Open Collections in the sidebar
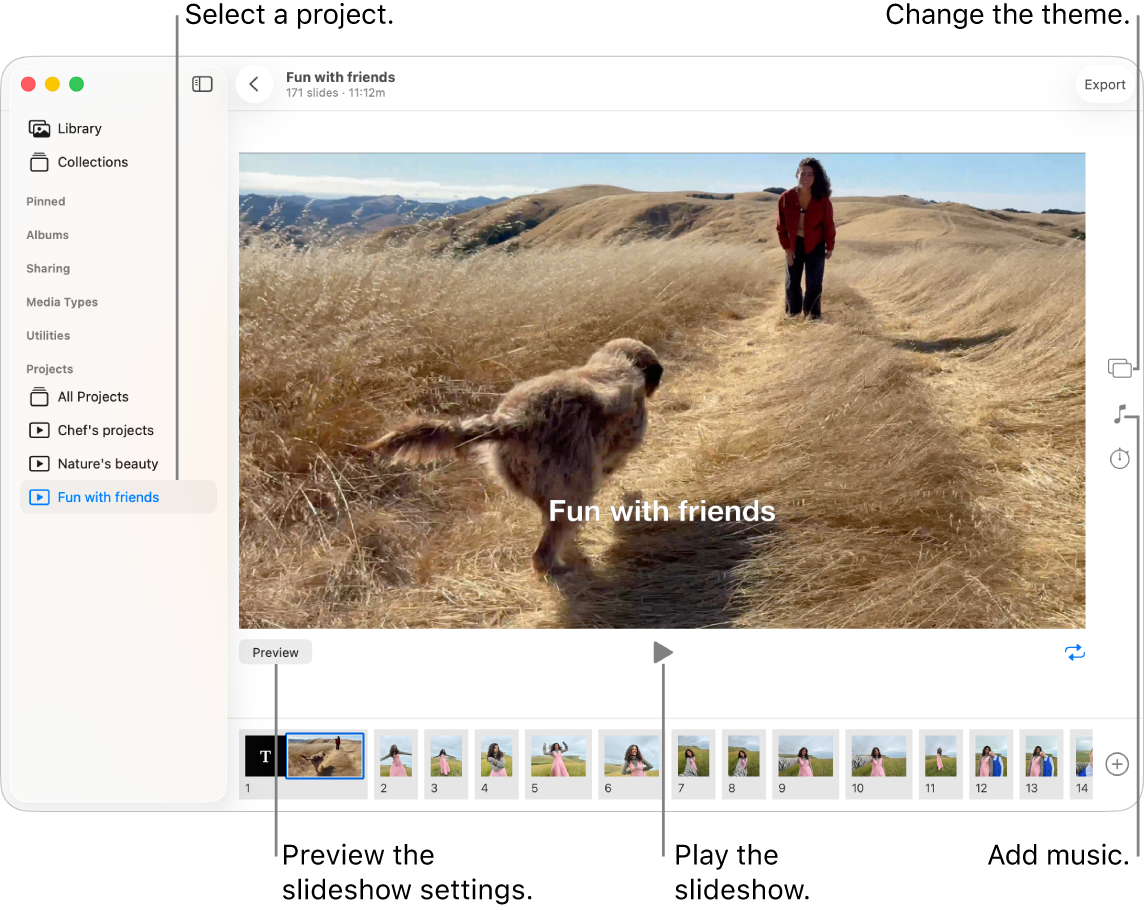Viewport: 1144px width, 910px height. coord(93,162)
